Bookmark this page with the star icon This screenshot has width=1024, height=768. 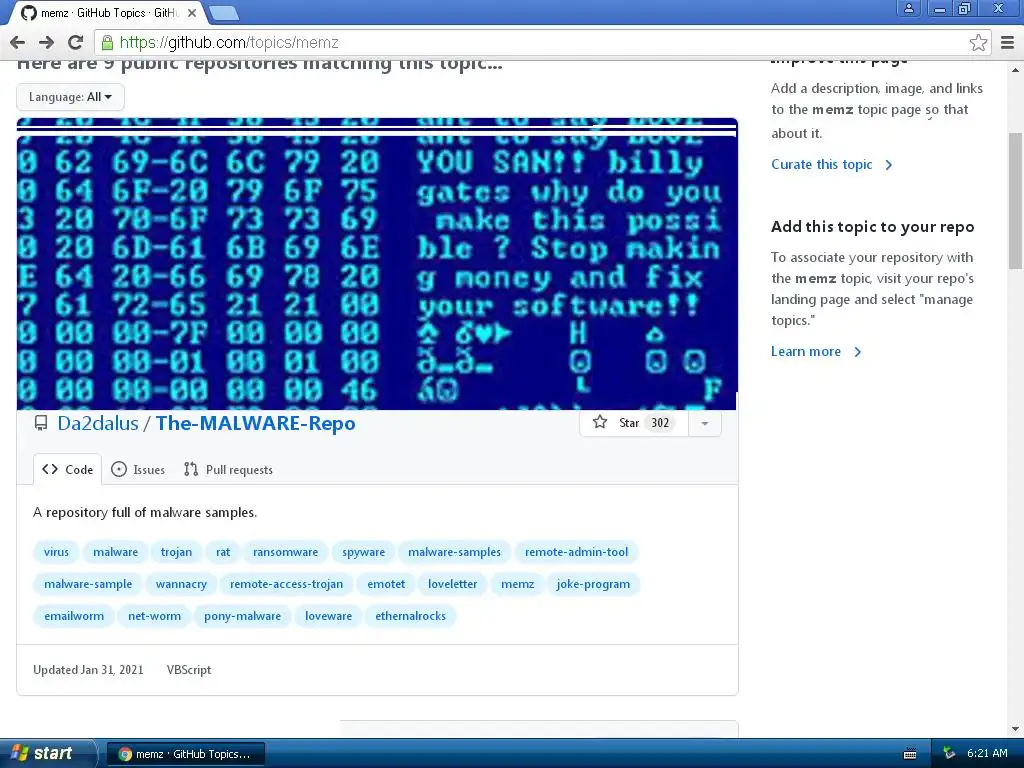pos(978,42)
